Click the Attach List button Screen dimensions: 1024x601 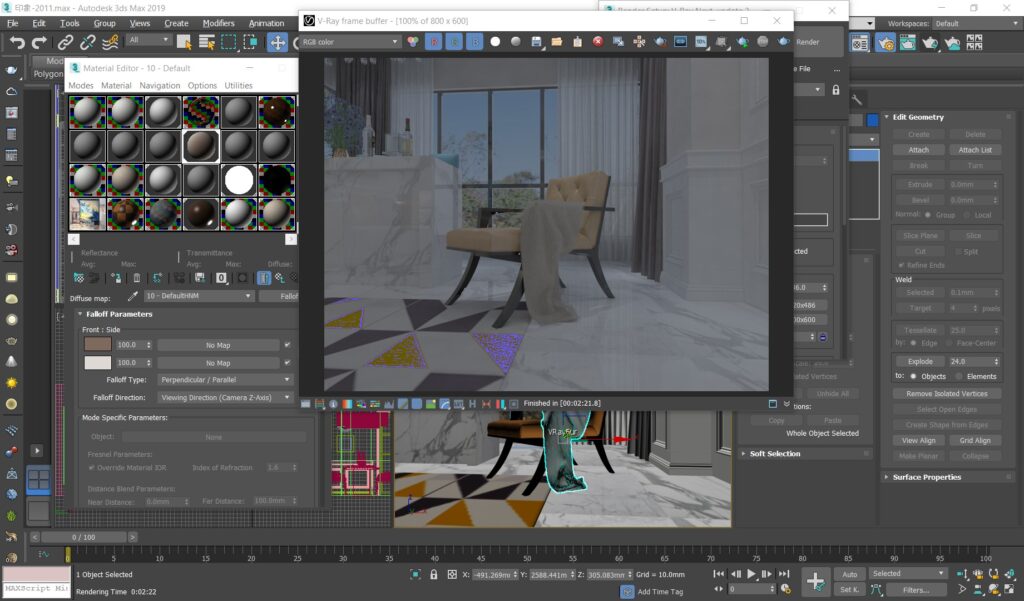click(x=974, y=150)
